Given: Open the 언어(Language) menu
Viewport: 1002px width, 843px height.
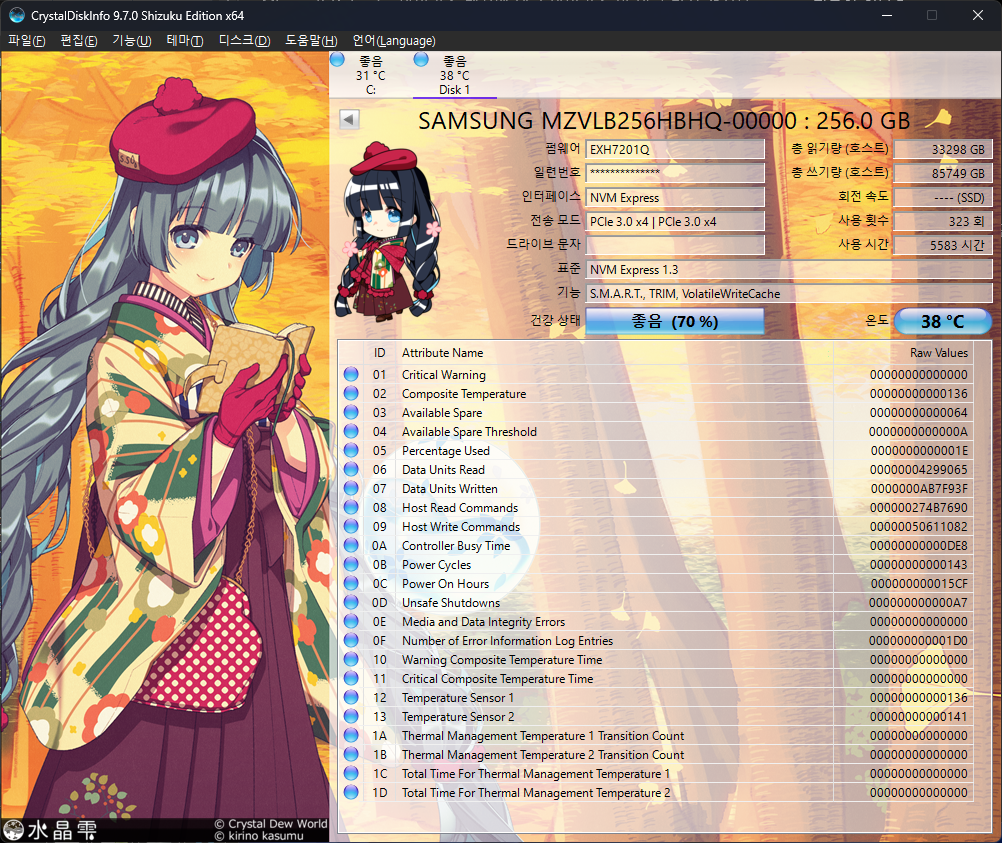Looking at the screenshot, I should [x=394, y=40].
